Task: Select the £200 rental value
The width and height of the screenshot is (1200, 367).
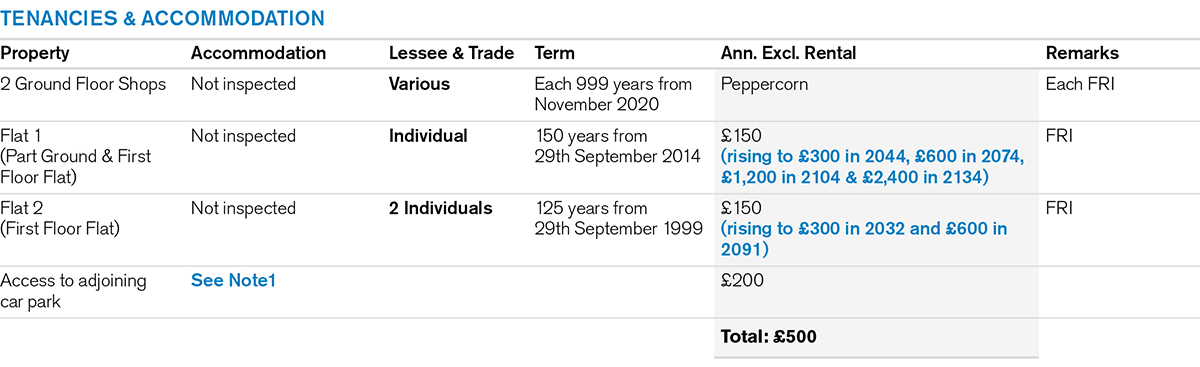Action: [x=742, y=281]
